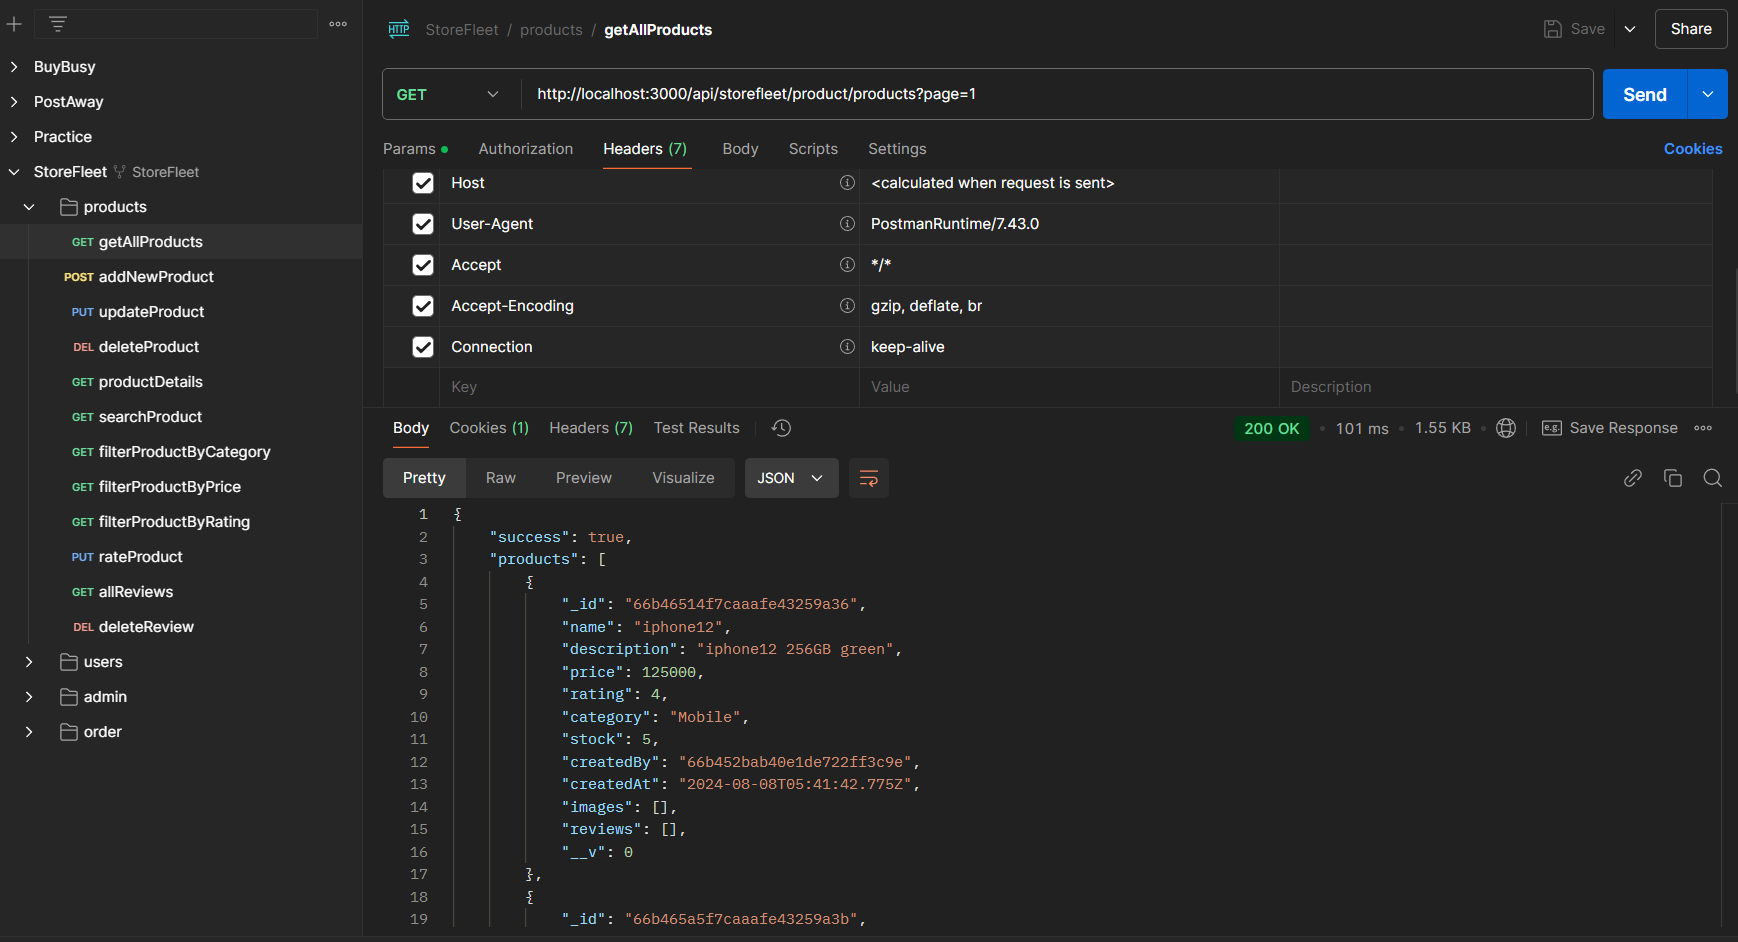This screenshot has height=942, width=1738.
Task: Create a new tab with the plus icon
Action: coord(14,23)
